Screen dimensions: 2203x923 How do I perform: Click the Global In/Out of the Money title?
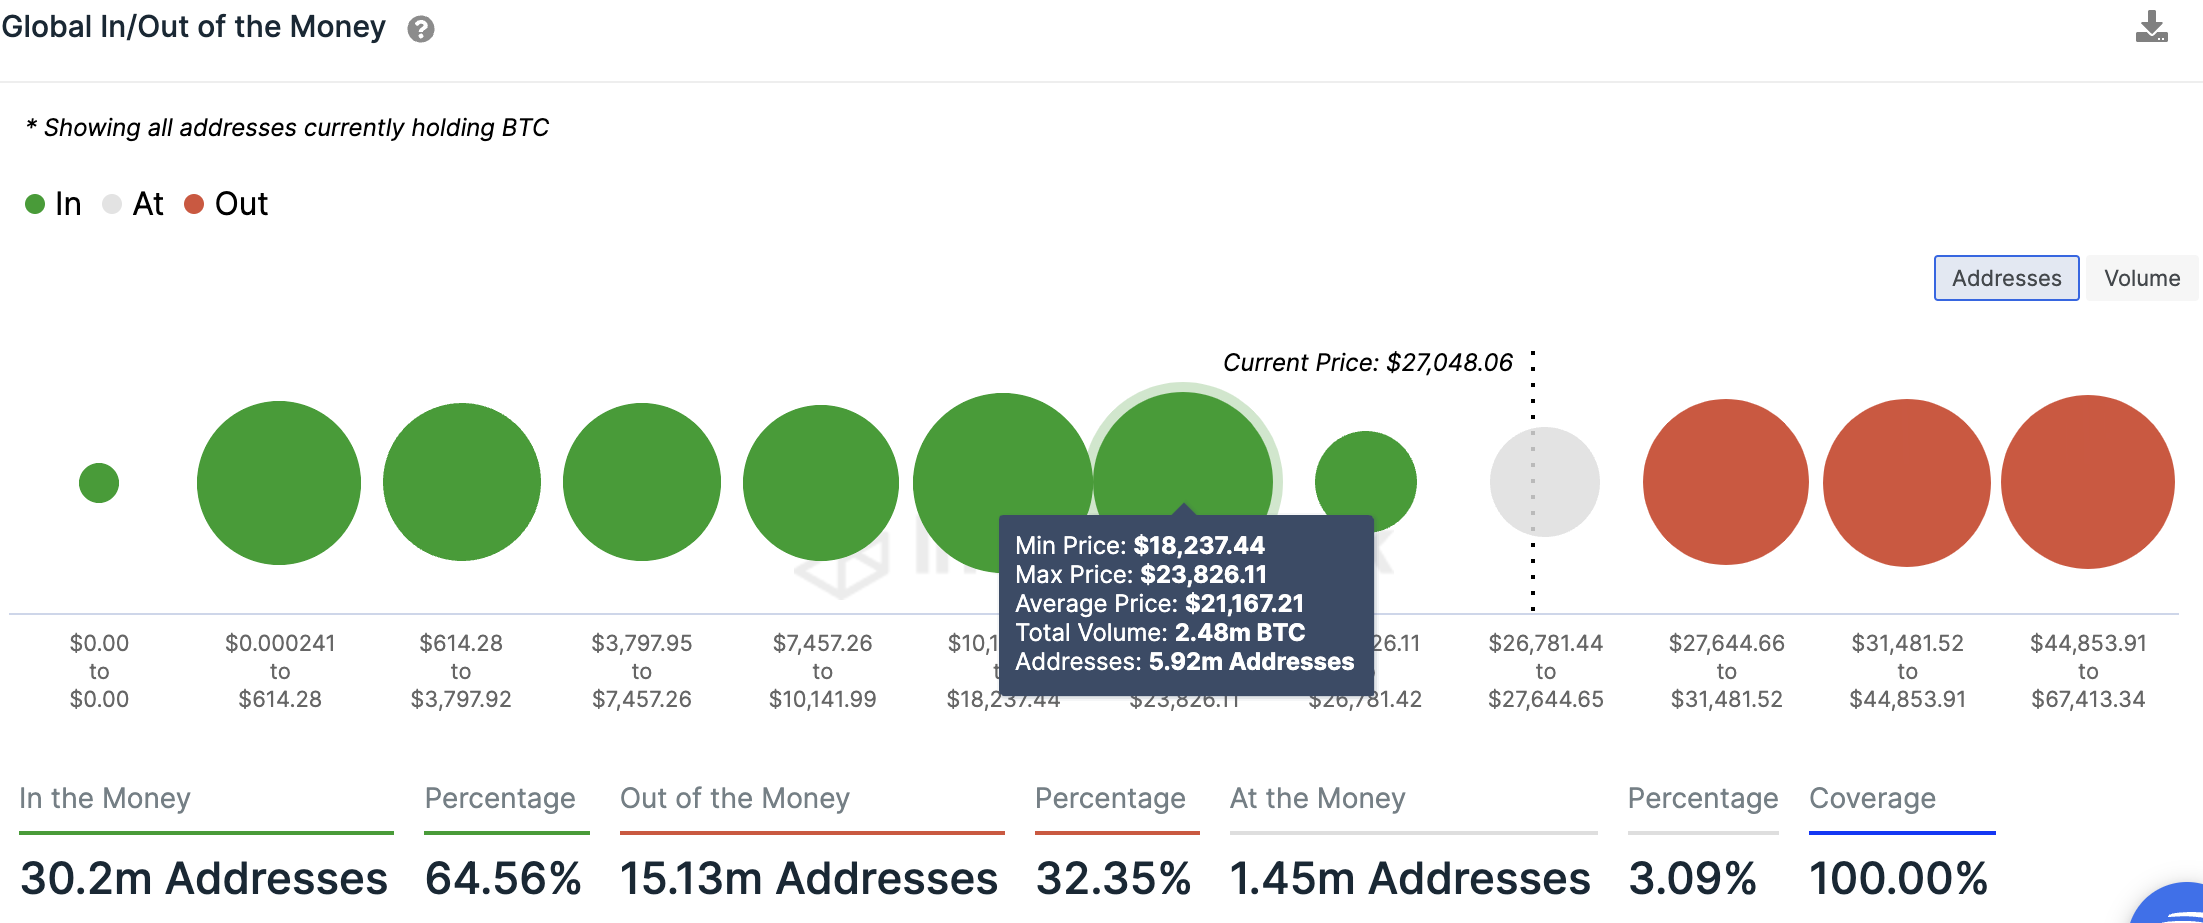193,27
